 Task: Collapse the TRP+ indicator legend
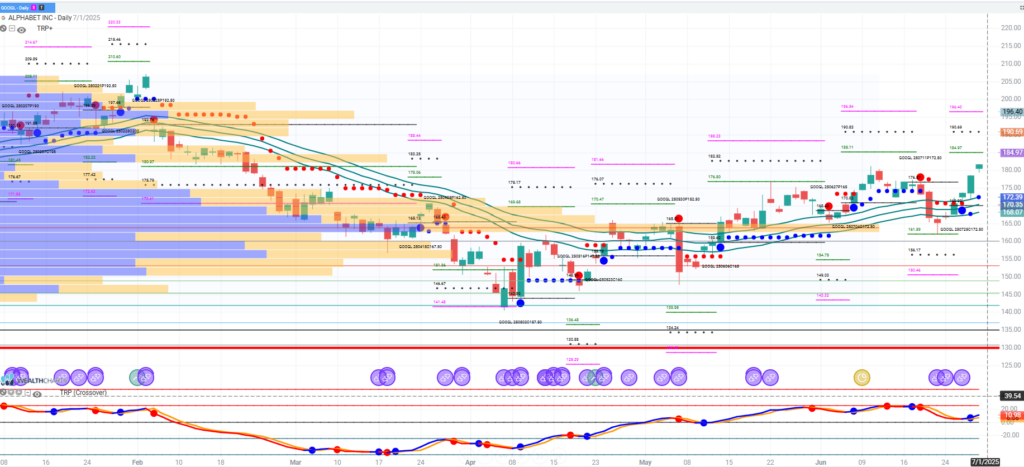click(12, 29)
